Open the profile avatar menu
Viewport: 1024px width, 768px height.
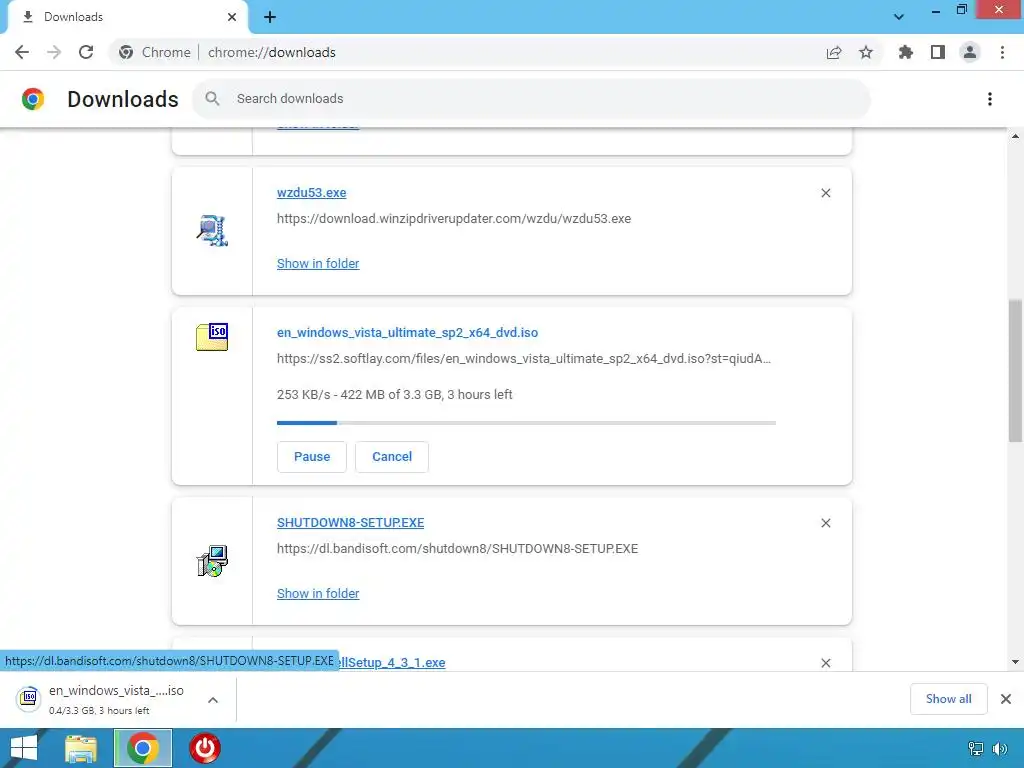[x=970, y=52]
